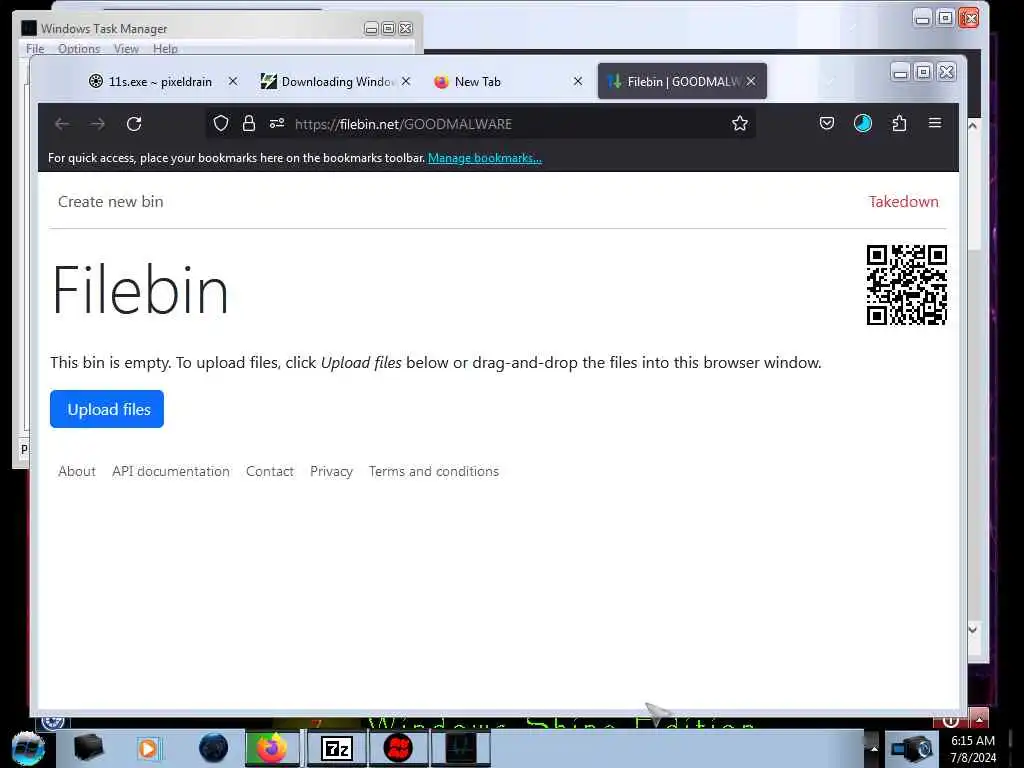Click the Filebin QR code image
The height and width of the screenshot is (768, 1024).
click(x=906, y=285)
